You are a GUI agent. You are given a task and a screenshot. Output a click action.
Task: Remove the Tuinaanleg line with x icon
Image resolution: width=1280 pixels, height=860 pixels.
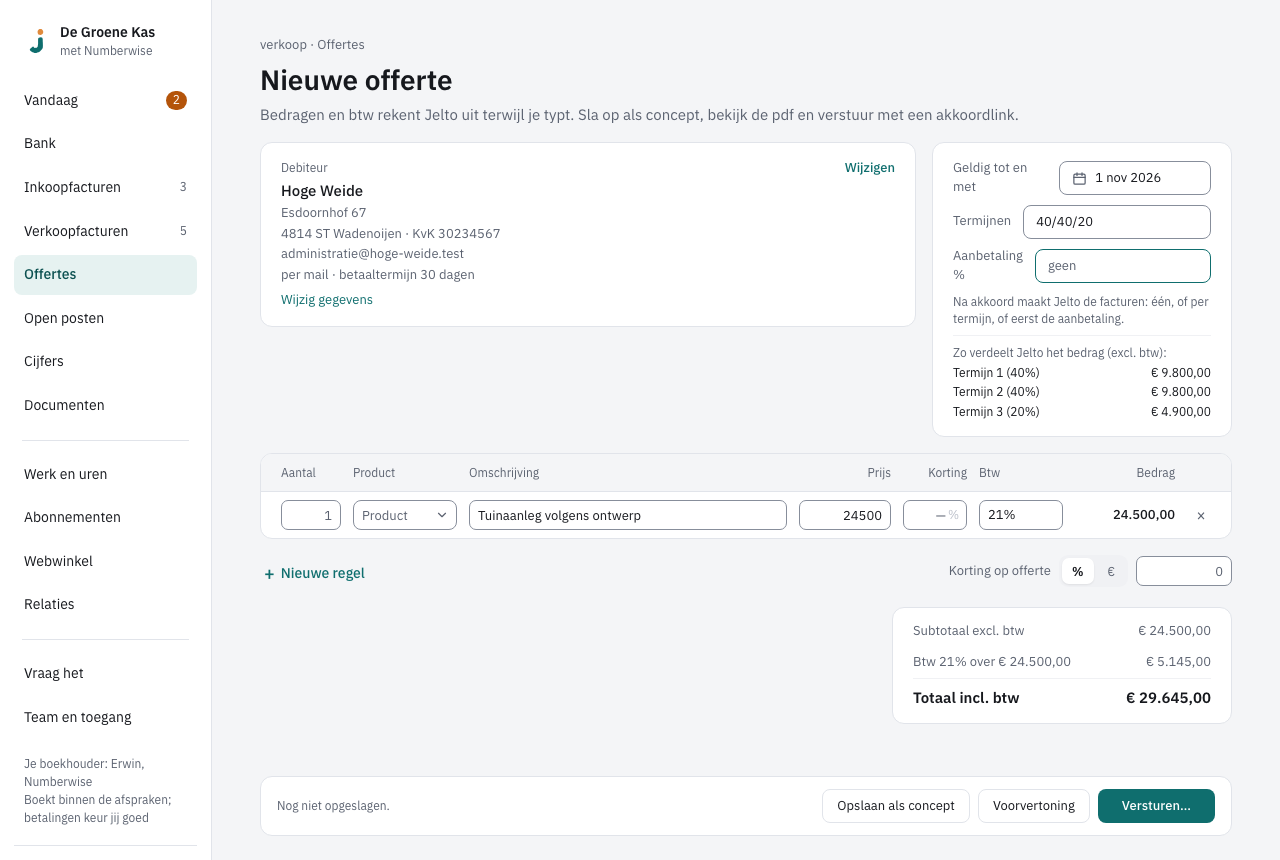click(1201, 516)
